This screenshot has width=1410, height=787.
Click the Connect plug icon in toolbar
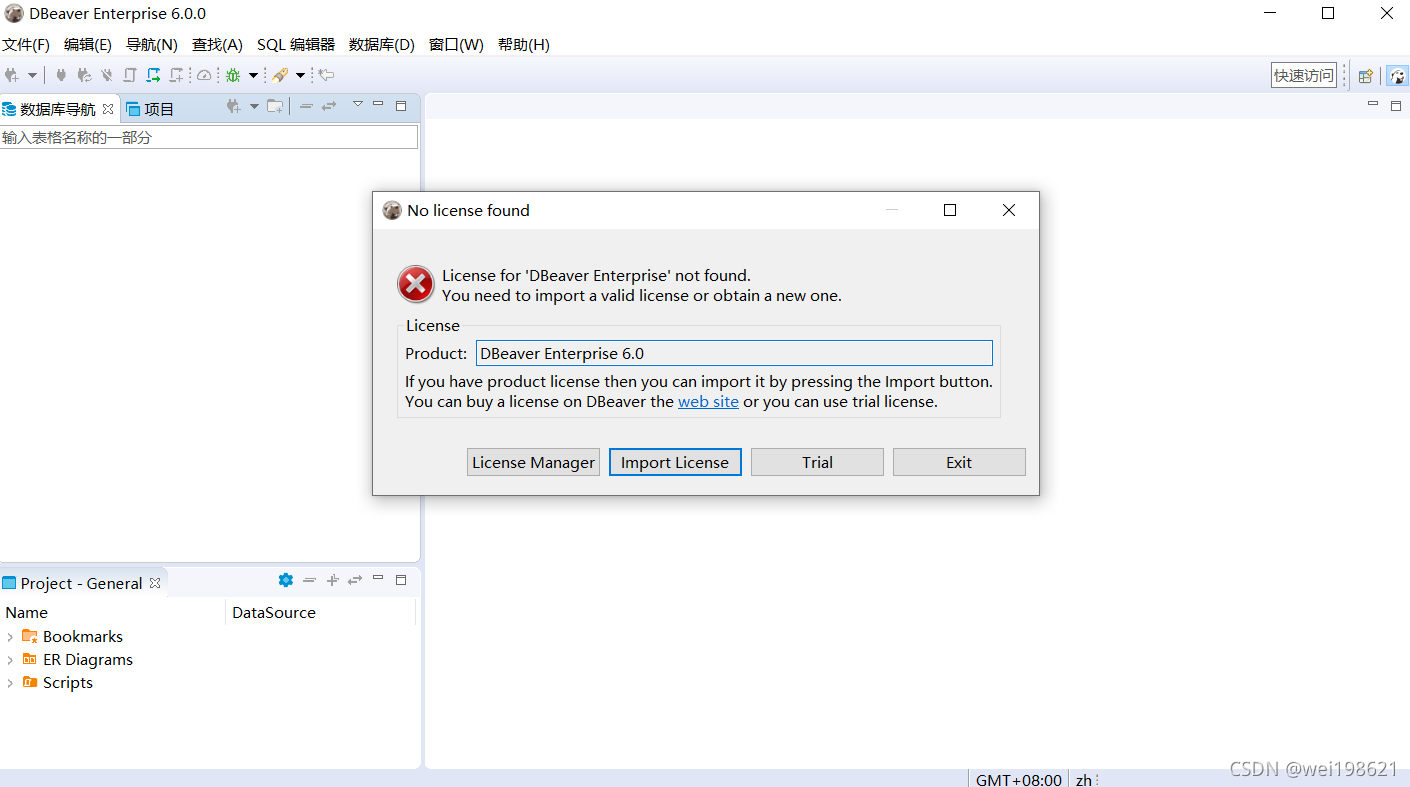[x=62, y=75]
